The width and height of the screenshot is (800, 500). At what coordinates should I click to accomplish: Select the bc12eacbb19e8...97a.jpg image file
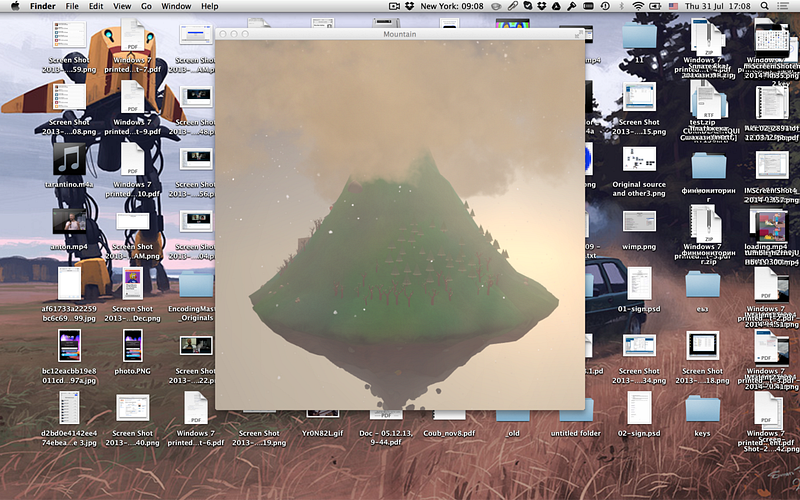coord(69,345)
